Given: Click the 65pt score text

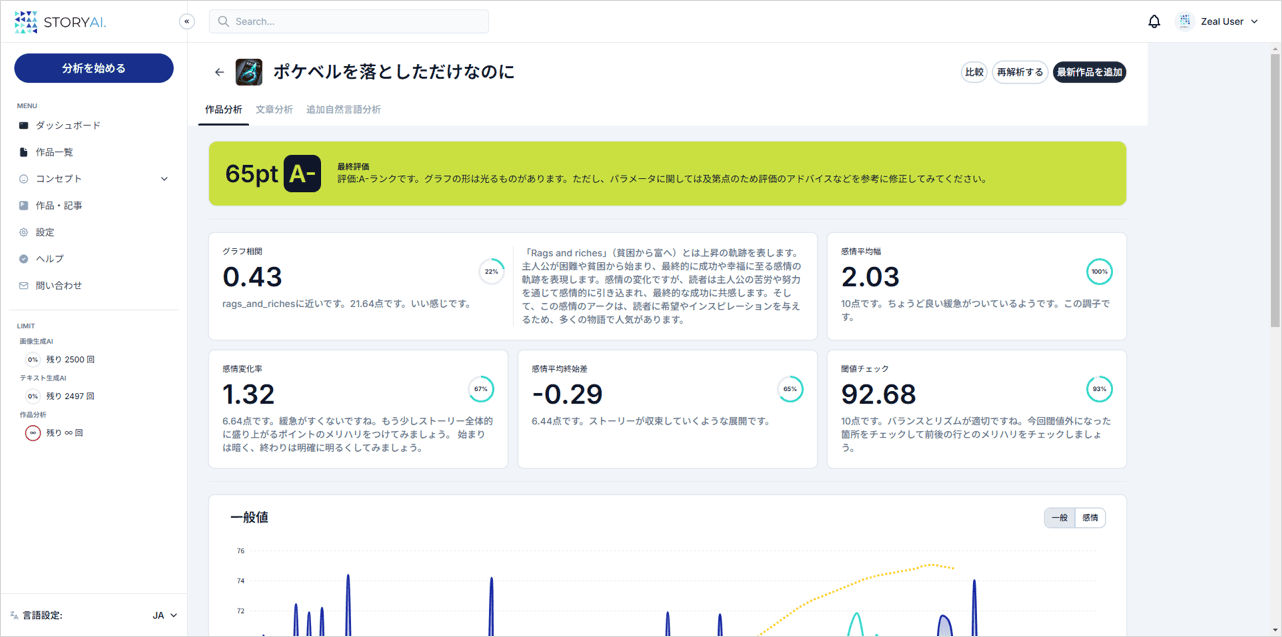Looking at the screenshot, I should pos(252,174).
